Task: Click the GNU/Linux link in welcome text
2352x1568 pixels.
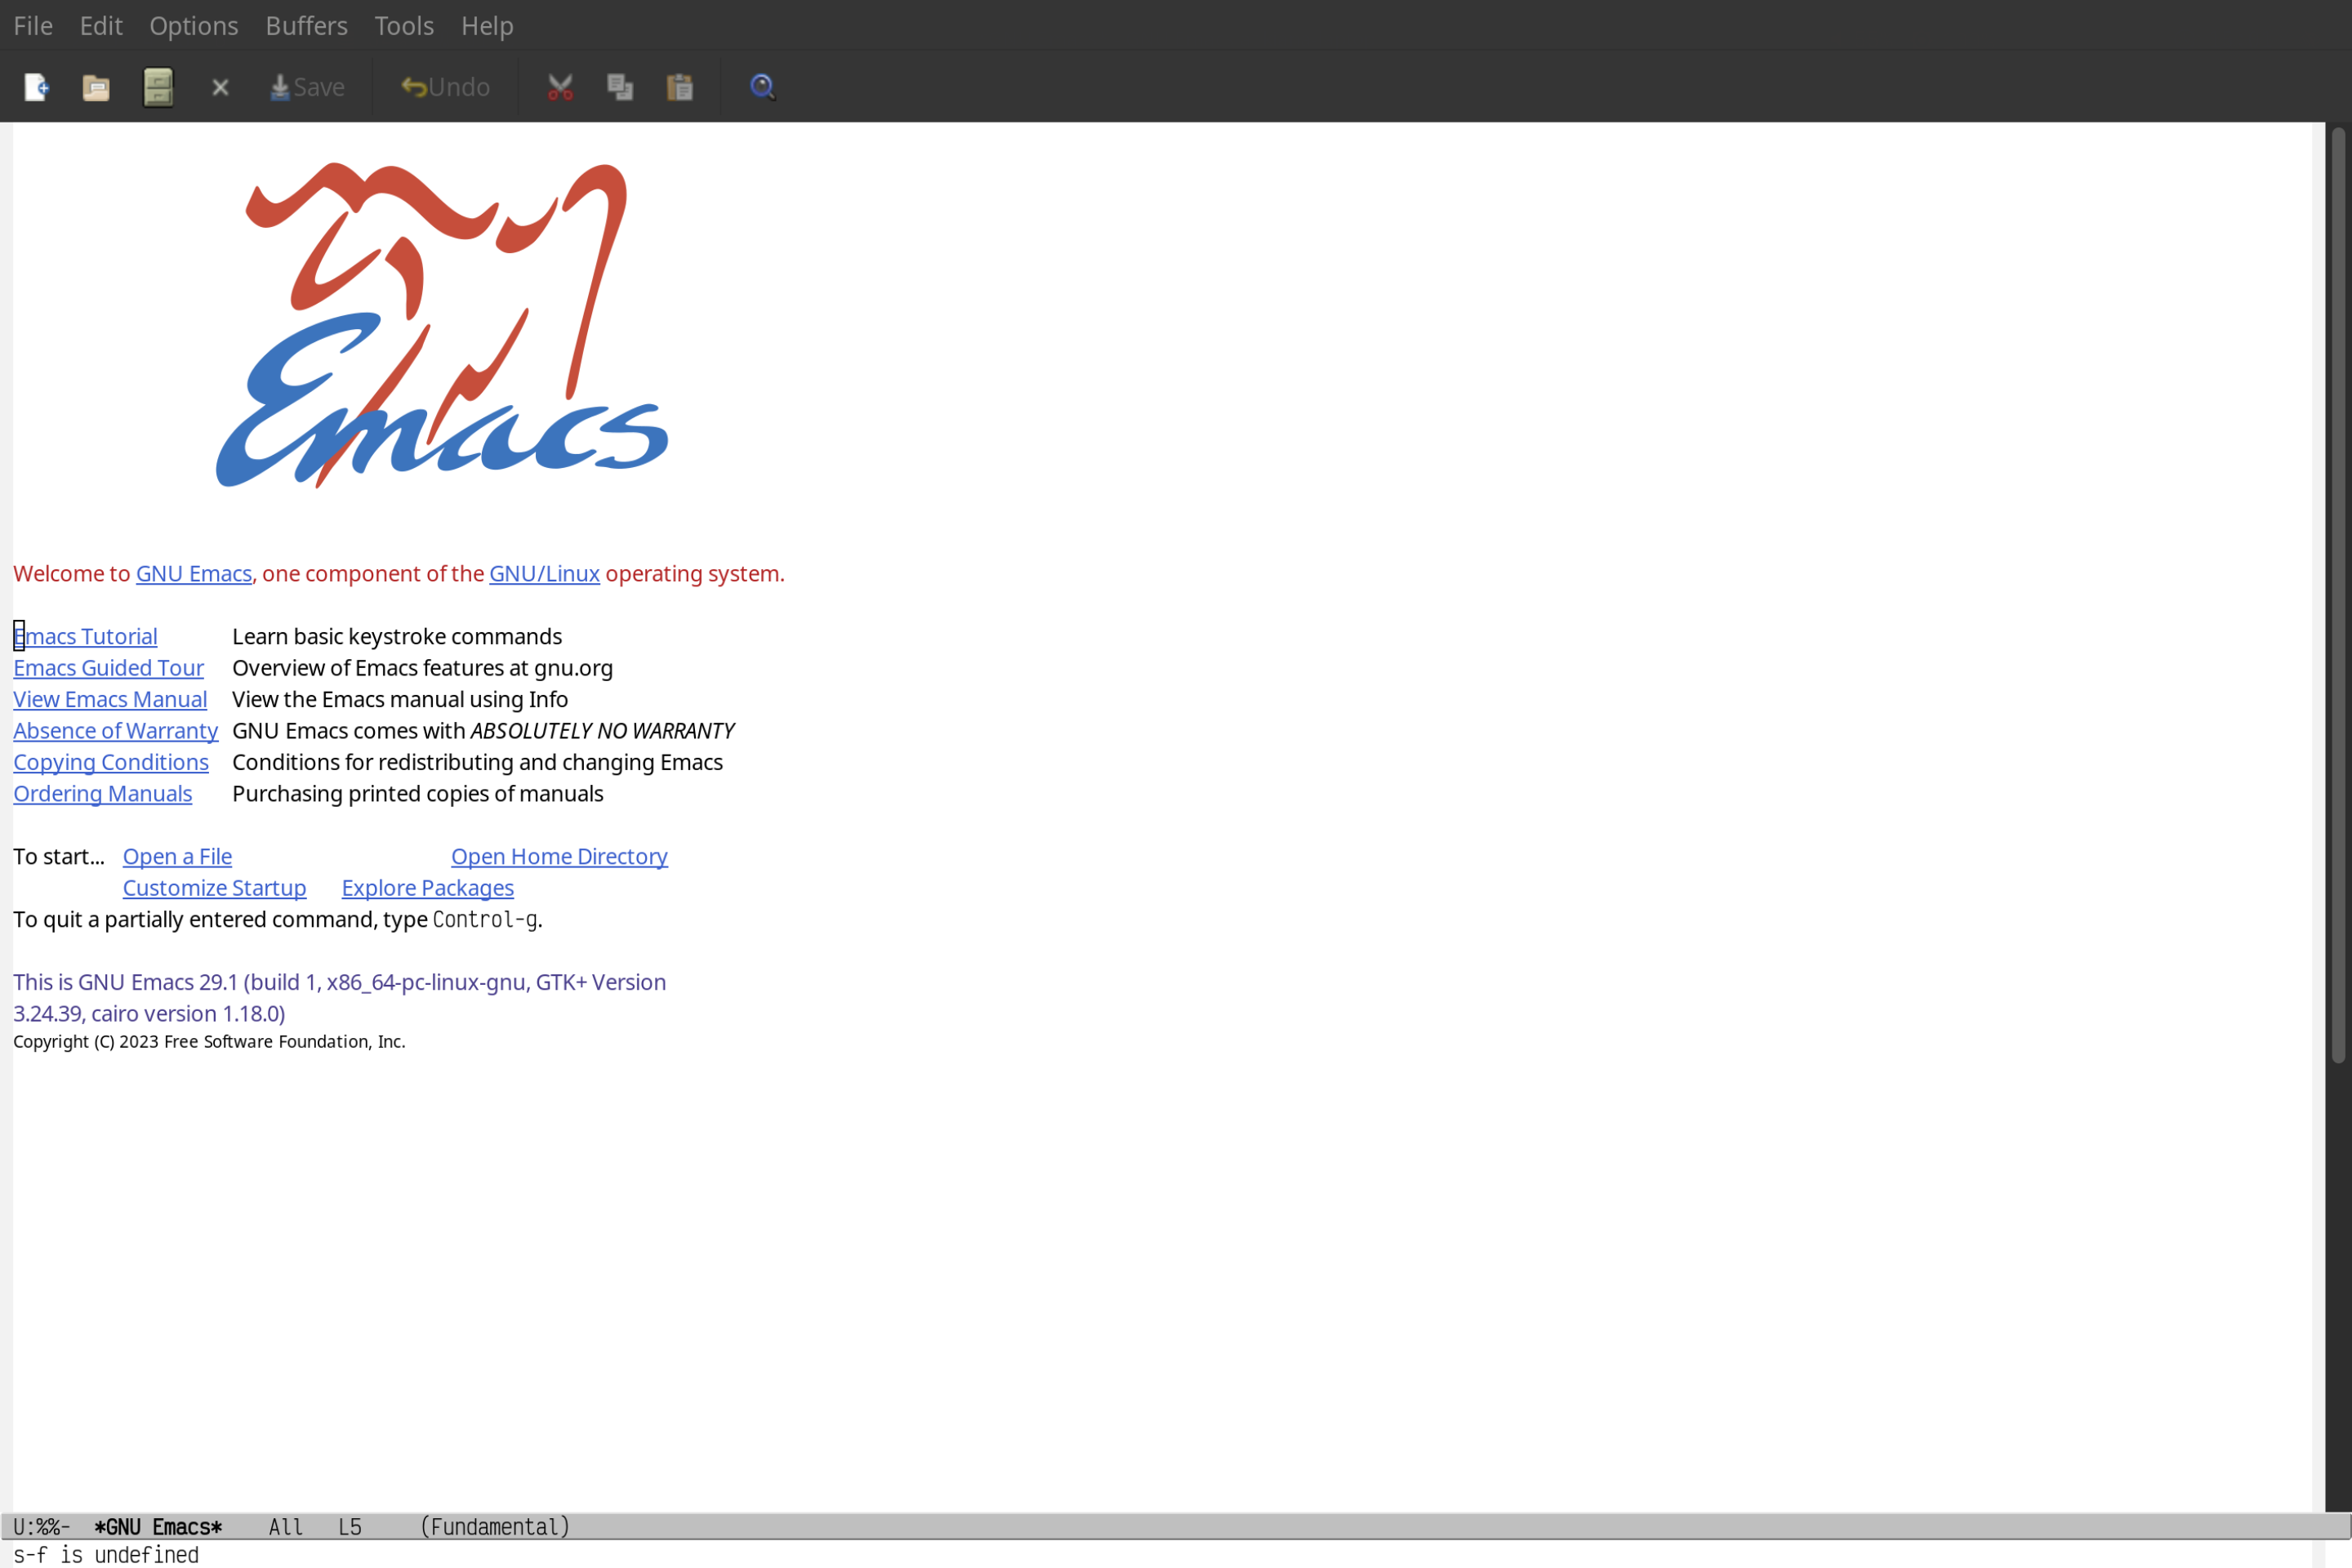Action: (x=544, y=572)
